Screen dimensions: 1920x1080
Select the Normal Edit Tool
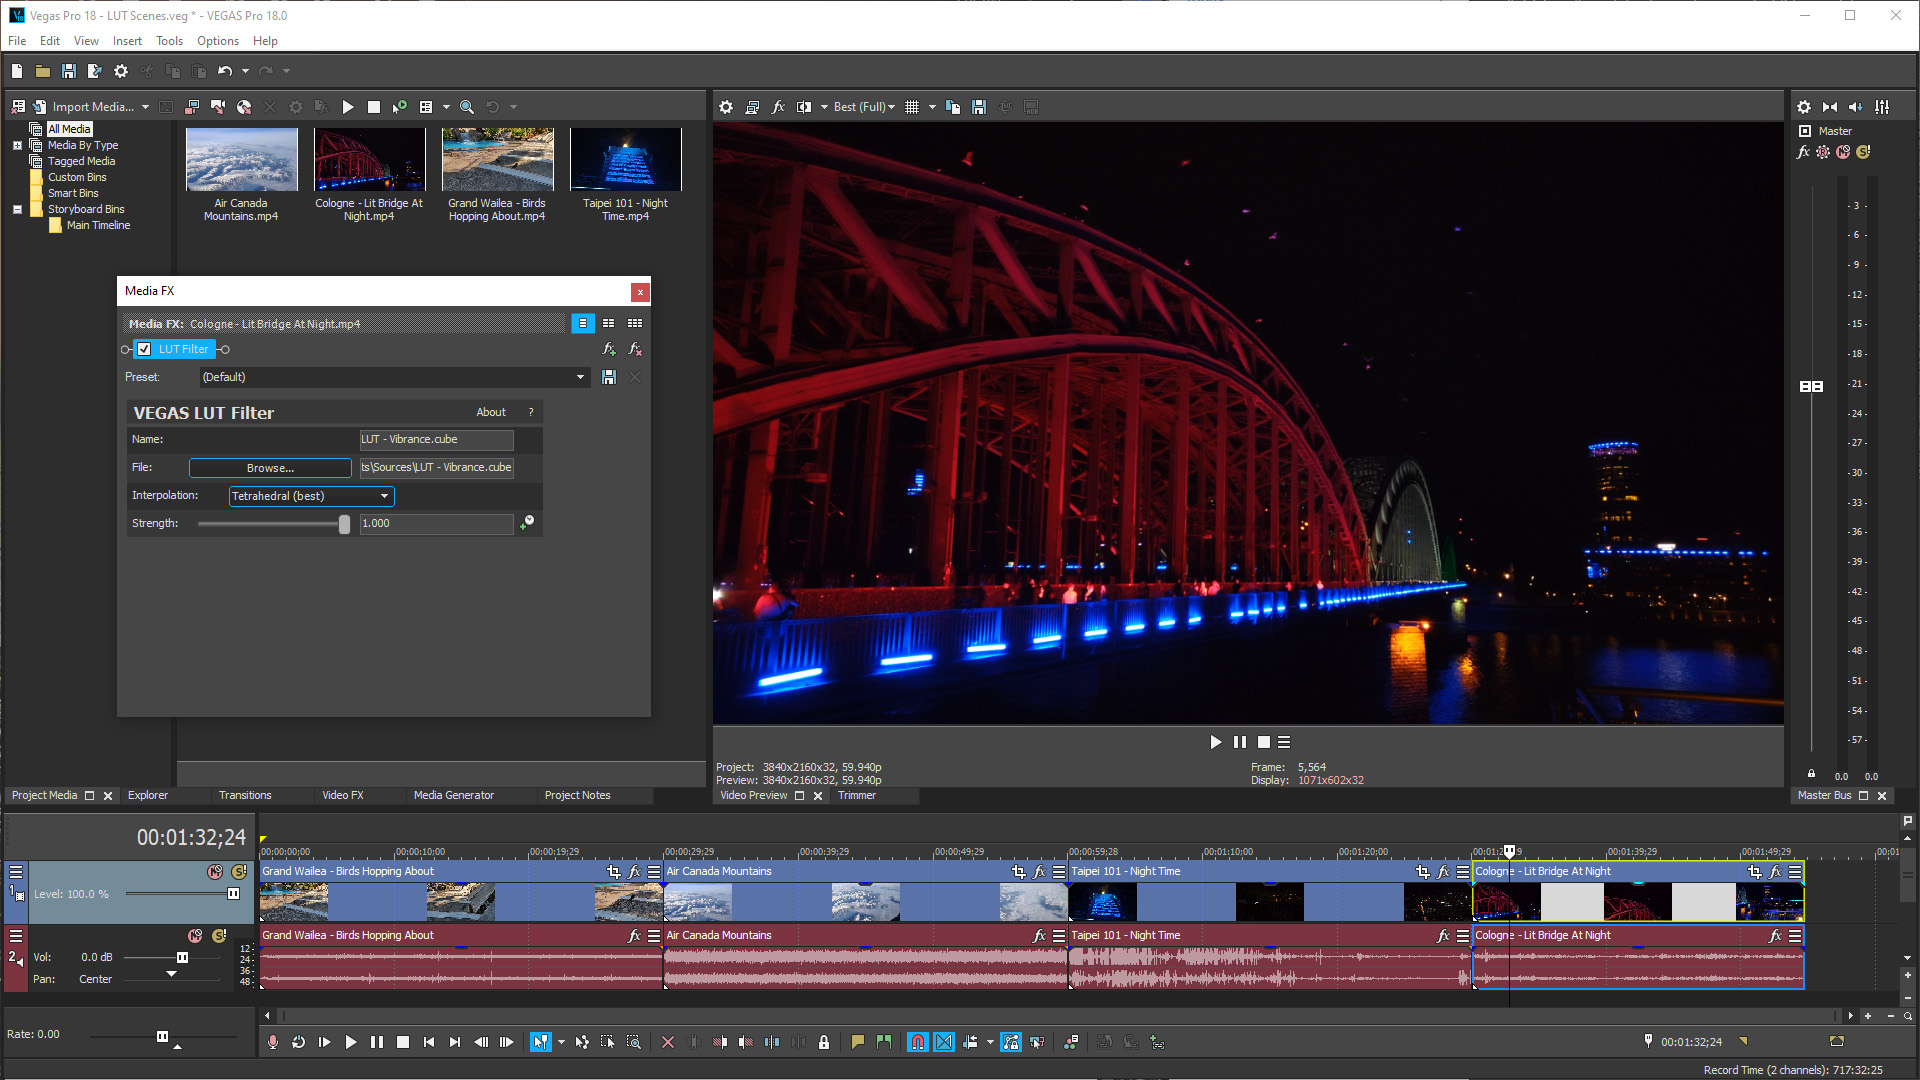point(541,1042)
